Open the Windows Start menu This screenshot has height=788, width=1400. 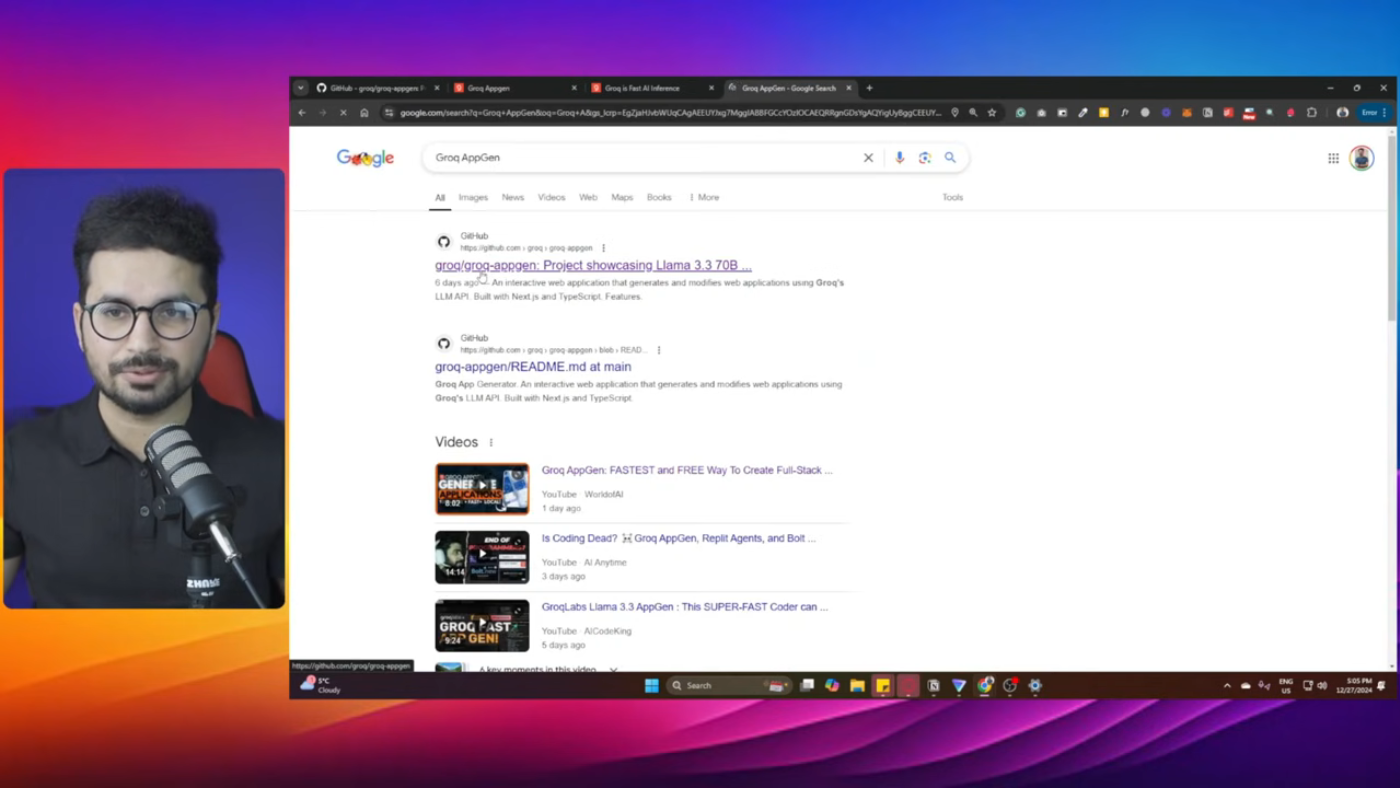coord(652,685)
